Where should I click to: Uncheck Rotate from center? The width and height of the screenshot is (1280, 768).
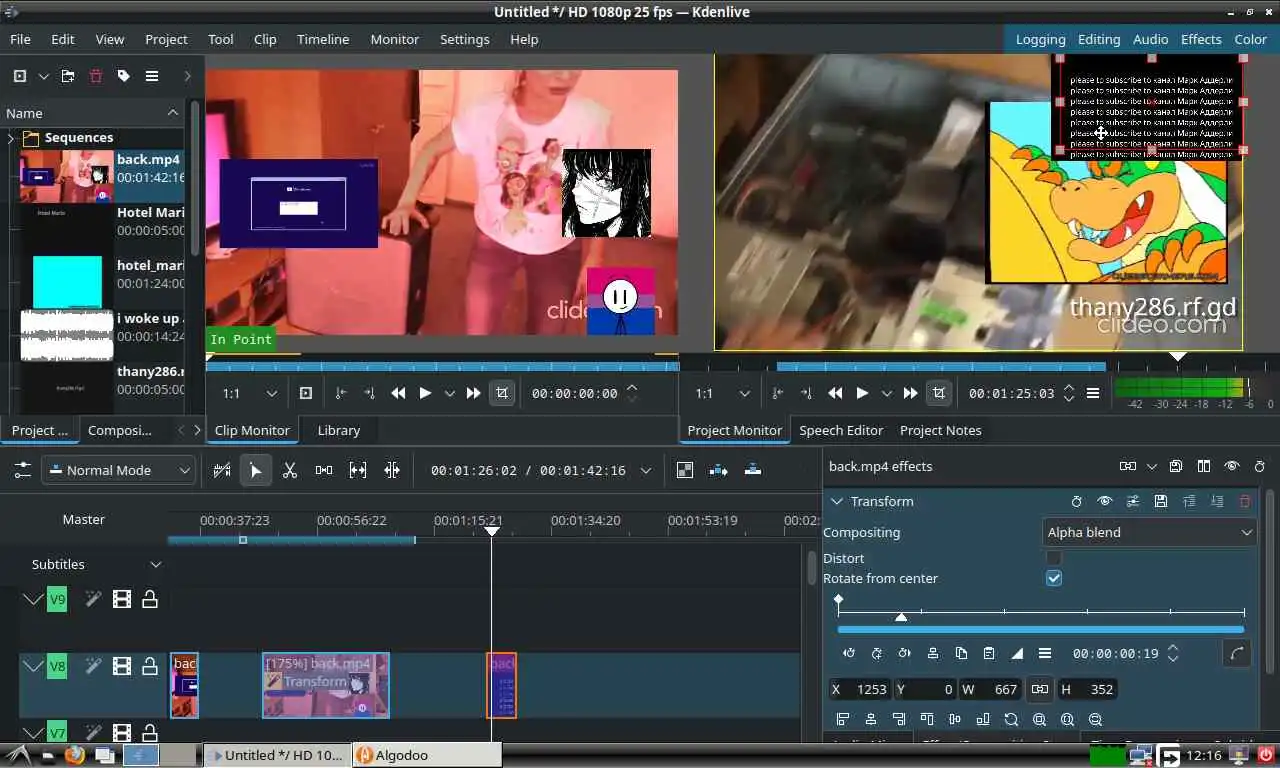(1054, 578)
